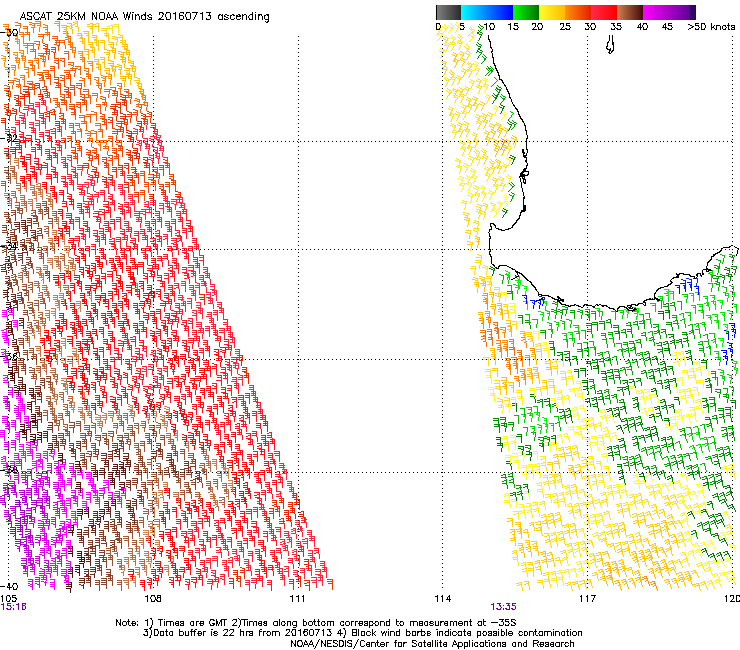
Task: Click the note line '3)Data buffer is 22 hrs'
Action: [x=362, y=633]
